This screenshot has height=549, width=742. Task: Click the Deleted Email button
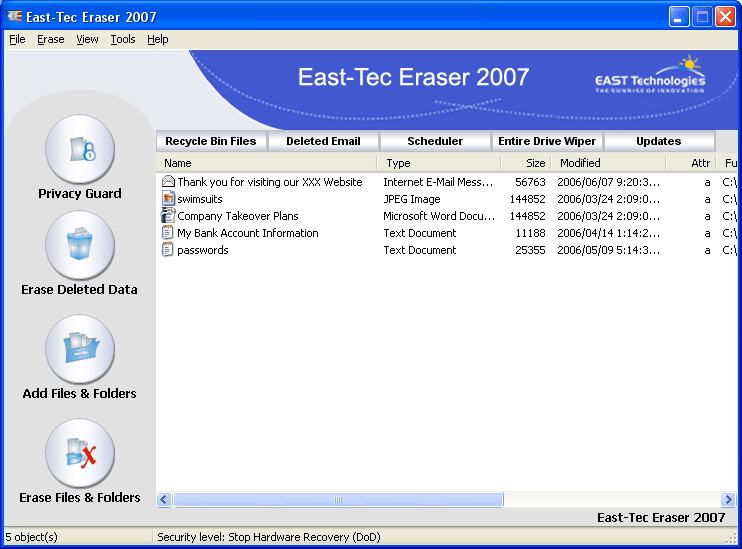[323, 141]
